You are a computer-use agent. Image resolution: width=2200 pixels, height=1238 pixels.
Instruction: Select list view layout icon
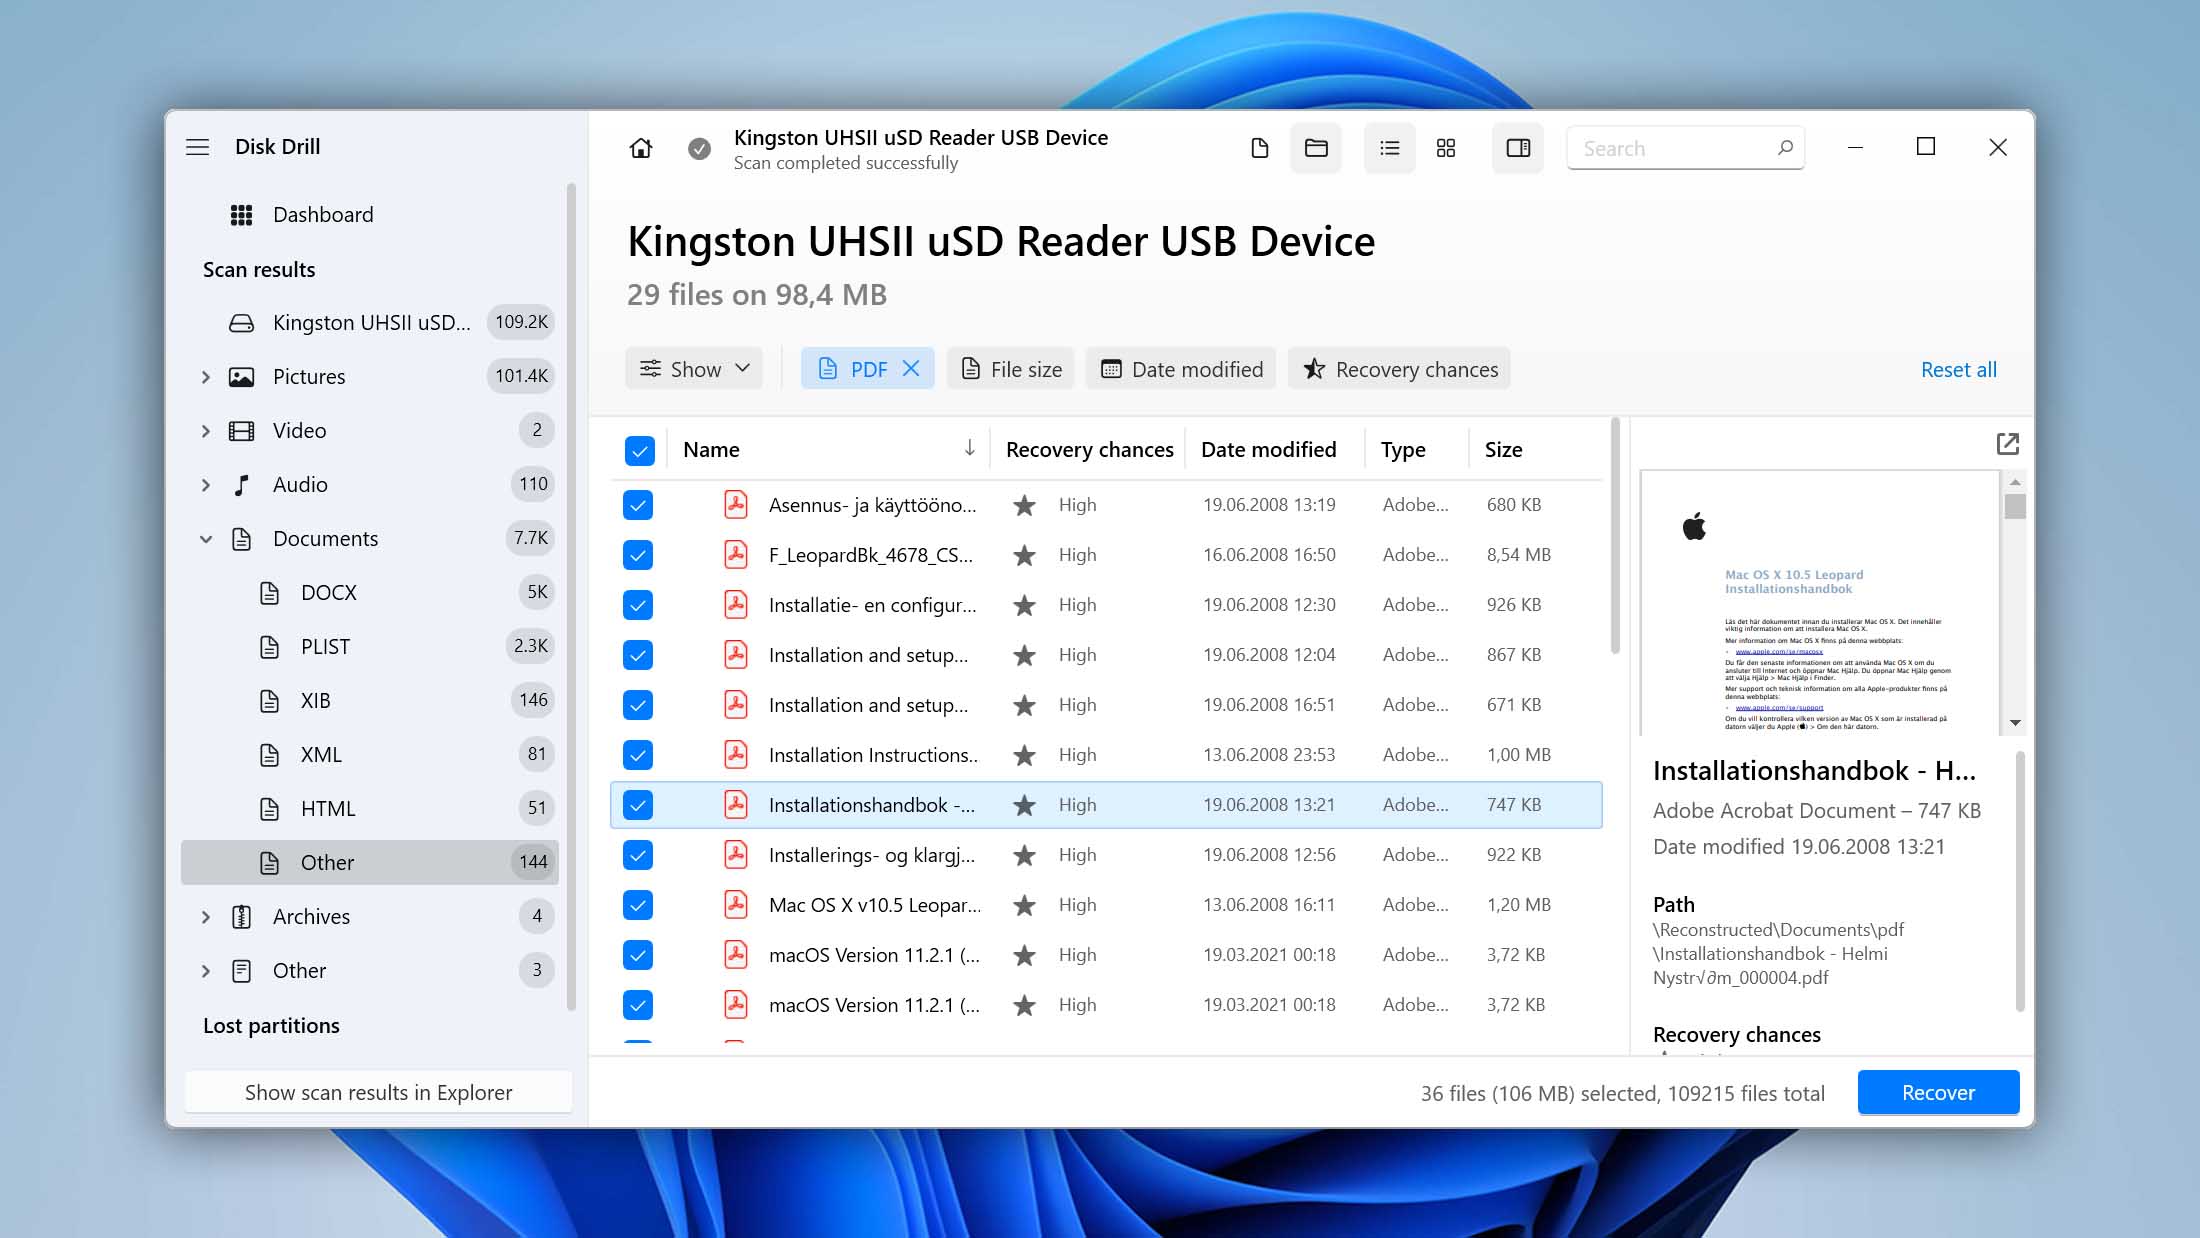click(1389, 148)
